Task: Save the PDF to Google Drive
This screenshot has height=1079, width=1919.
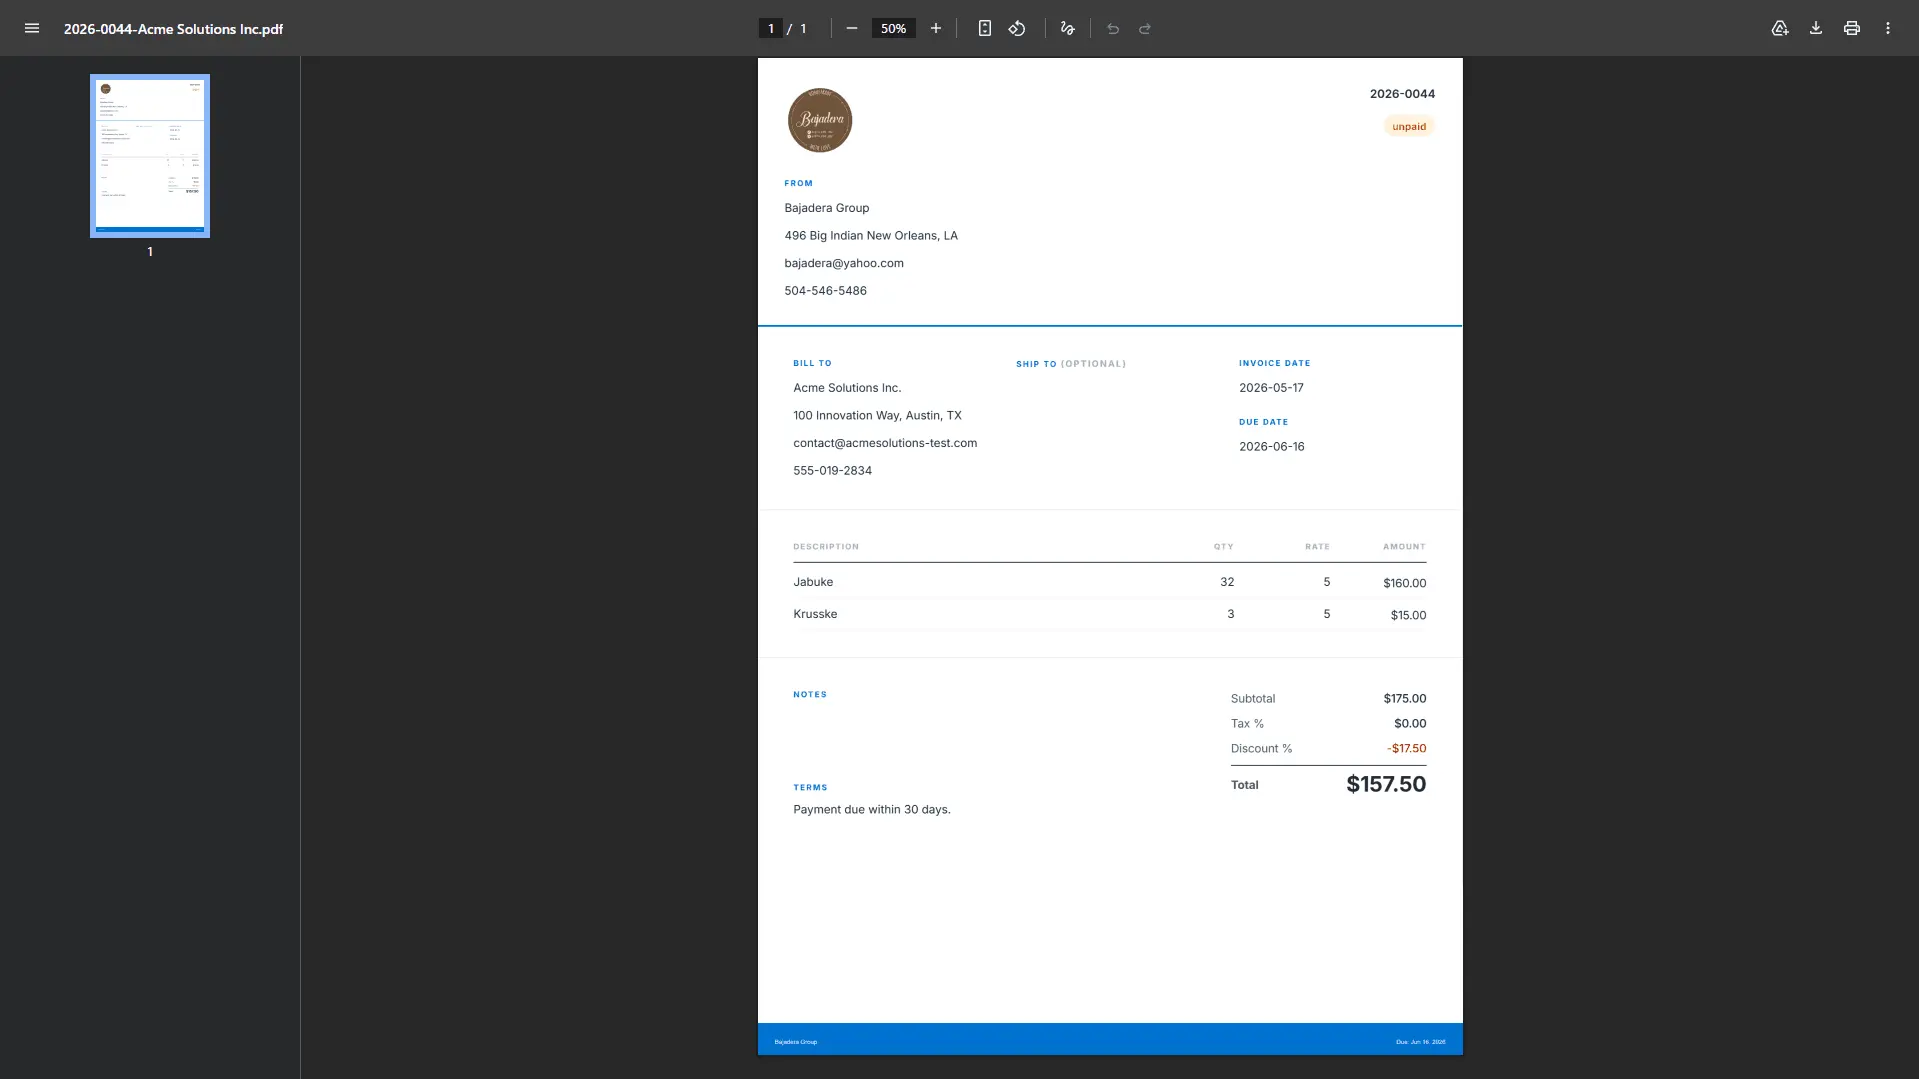Action: click(x=1780, y=28)
